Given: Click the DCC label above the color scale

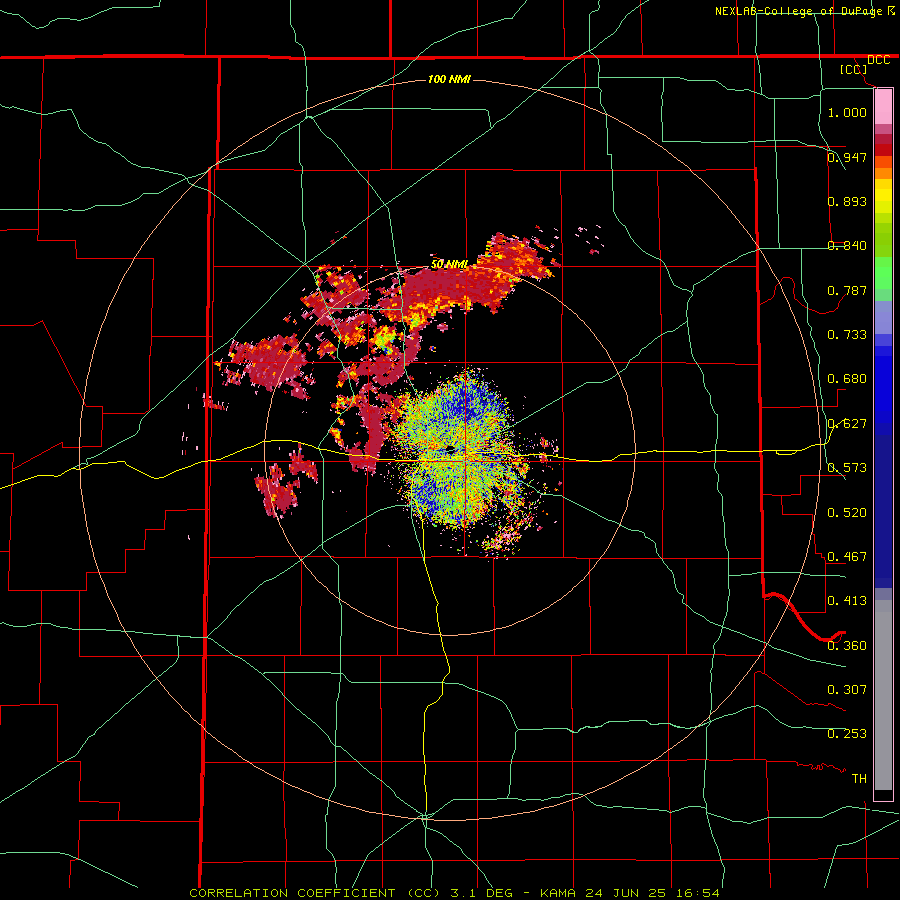Looking at the screenshot, I should click(x=878, y=60).
